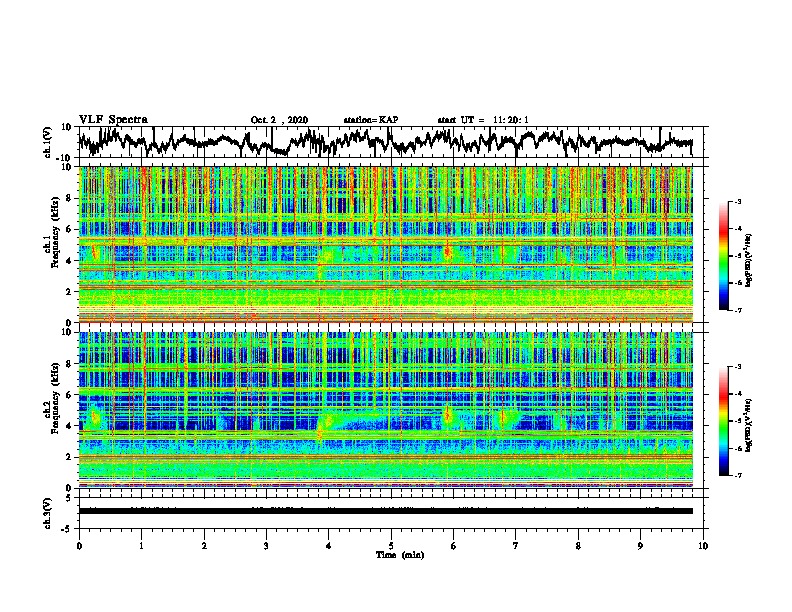Click the ch.3 black signal band
The image size is (792, 612).
(385, 511)
